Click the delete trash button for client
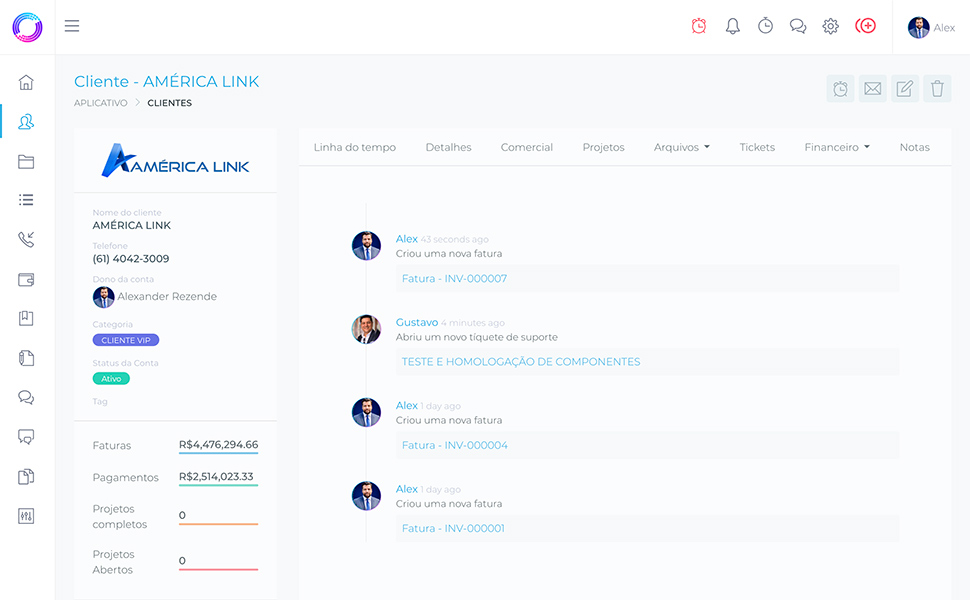The image size is (970, 600). coord(937,88)
